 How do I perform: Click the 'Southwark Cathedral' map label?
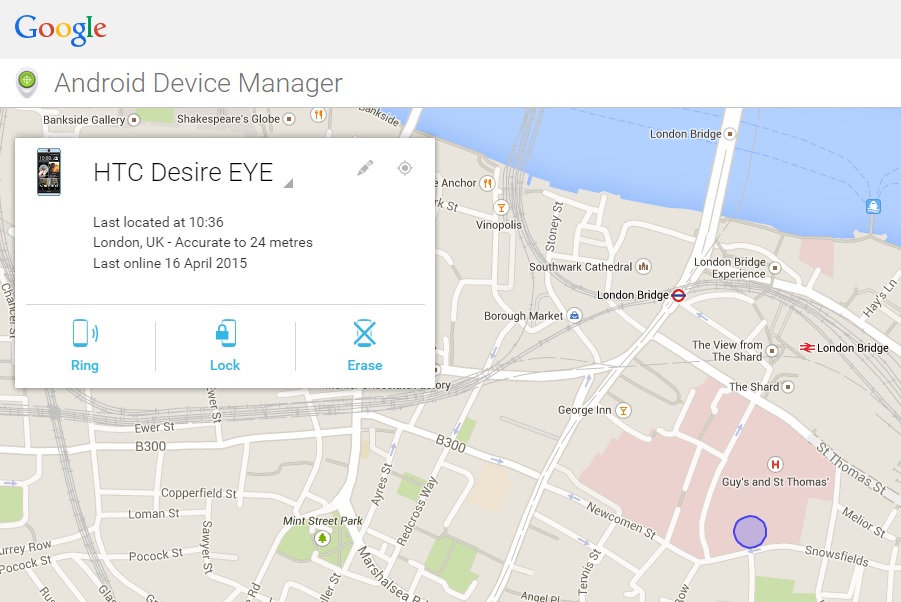click(580, 267)
